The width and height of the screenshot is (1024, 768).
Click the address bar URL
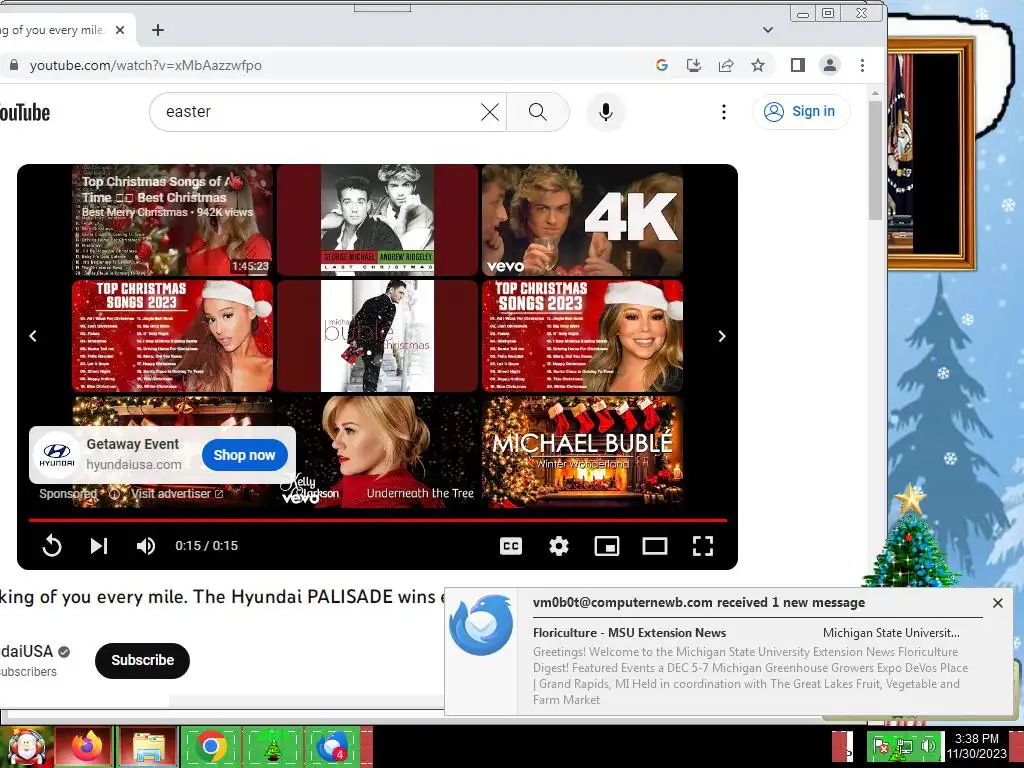[x=146, y=65]
